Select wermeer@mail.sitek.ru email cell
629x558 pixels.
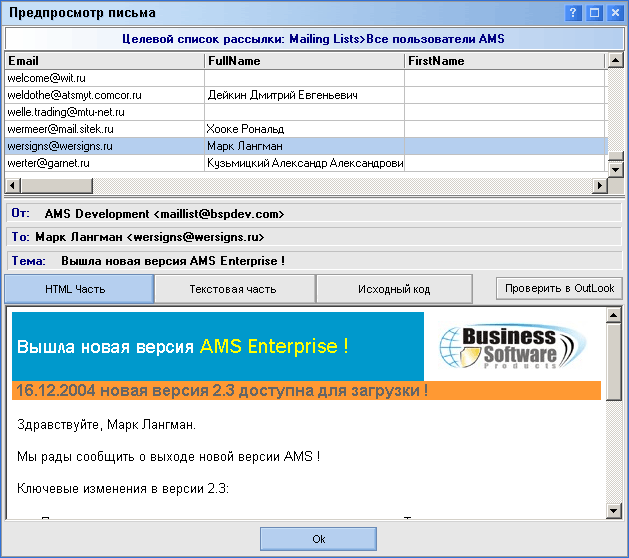click(104, 129)
